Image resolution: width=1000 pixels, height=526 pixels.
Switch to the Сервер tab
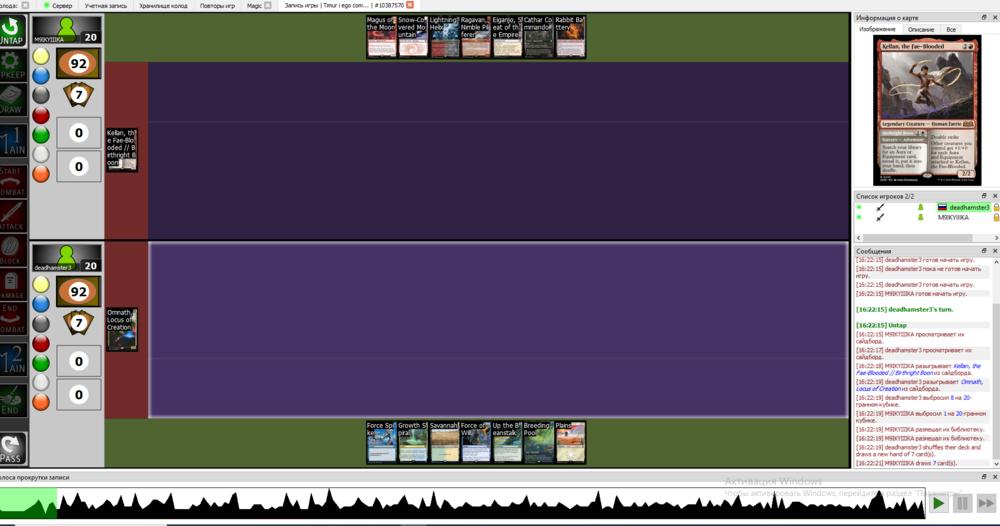[x=56, y=5]
